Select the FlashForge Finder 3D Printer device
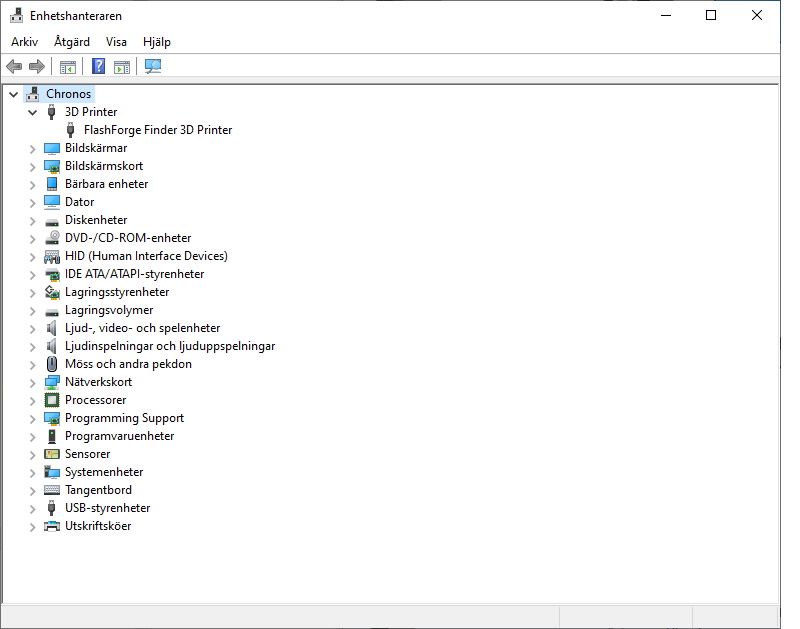The height and width of the screenshot is (629, 800). (x=158, y=130)
